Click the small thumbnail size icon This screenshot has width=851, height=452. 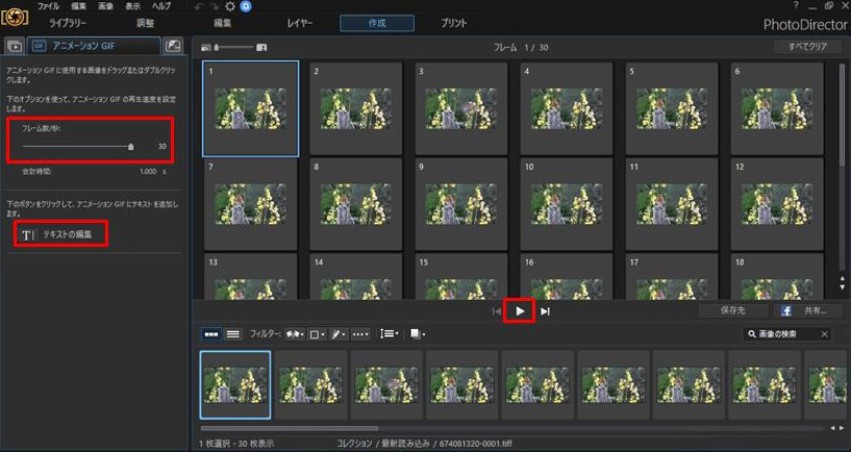206,48
